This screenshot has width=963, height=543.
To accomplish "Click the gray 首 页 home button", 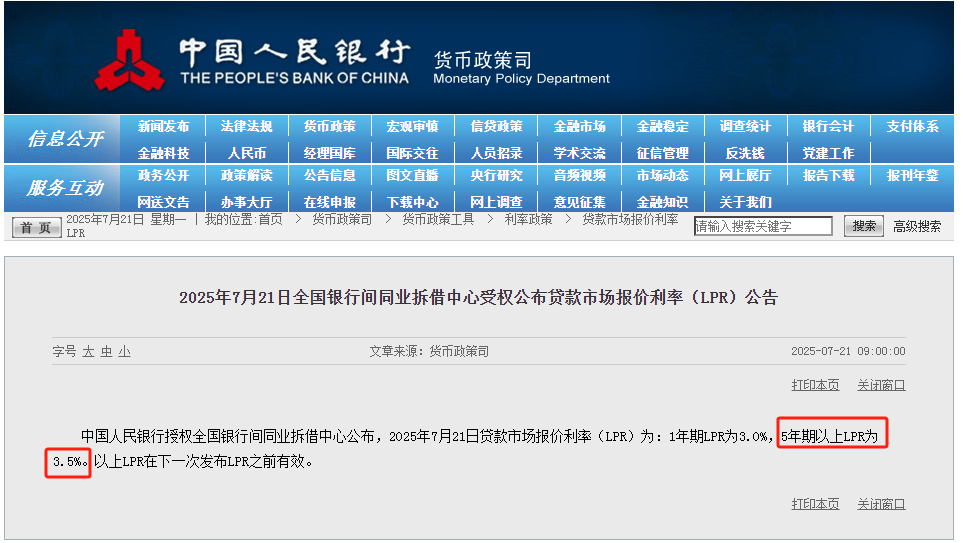I will coord(36,227).
